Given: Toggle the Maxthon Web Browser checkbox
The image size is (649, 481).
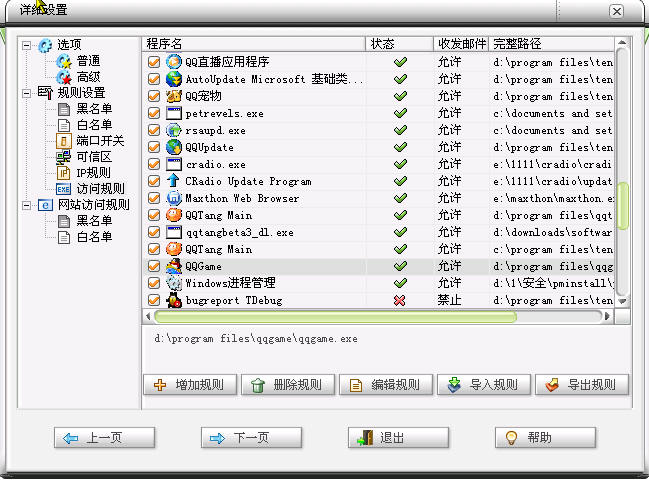Looking at the screenshot, I should pyautogui.click(x=154, y=198).
